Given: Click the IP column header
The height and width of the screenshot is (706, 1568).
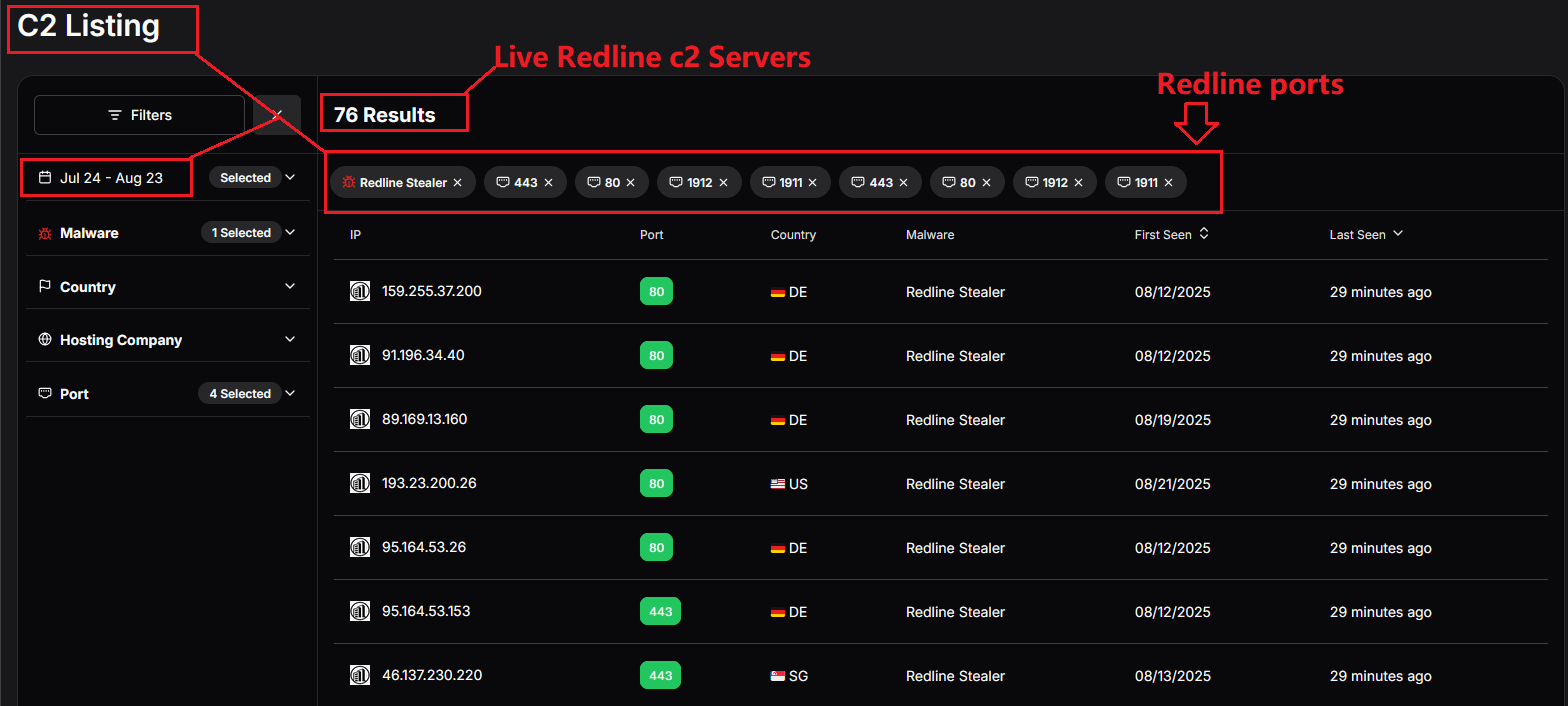Looking at the screenshot, I should pyautogui.click(x=355, y=235).
